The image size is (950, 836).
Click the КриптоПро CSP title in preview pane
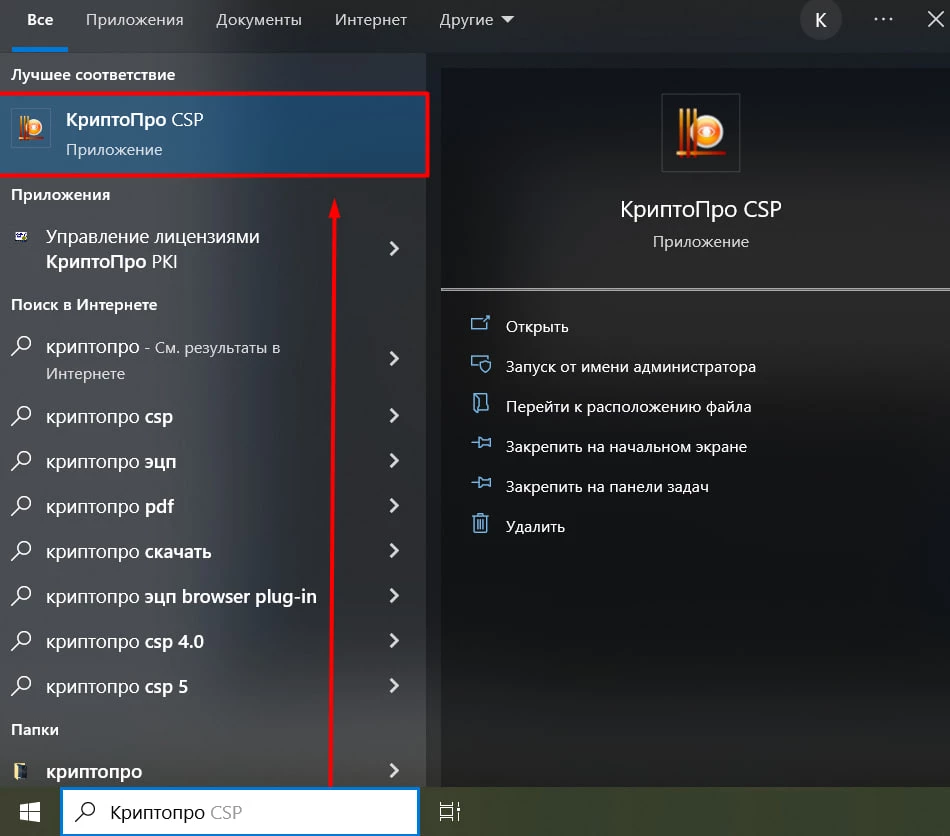click(700, 210)
